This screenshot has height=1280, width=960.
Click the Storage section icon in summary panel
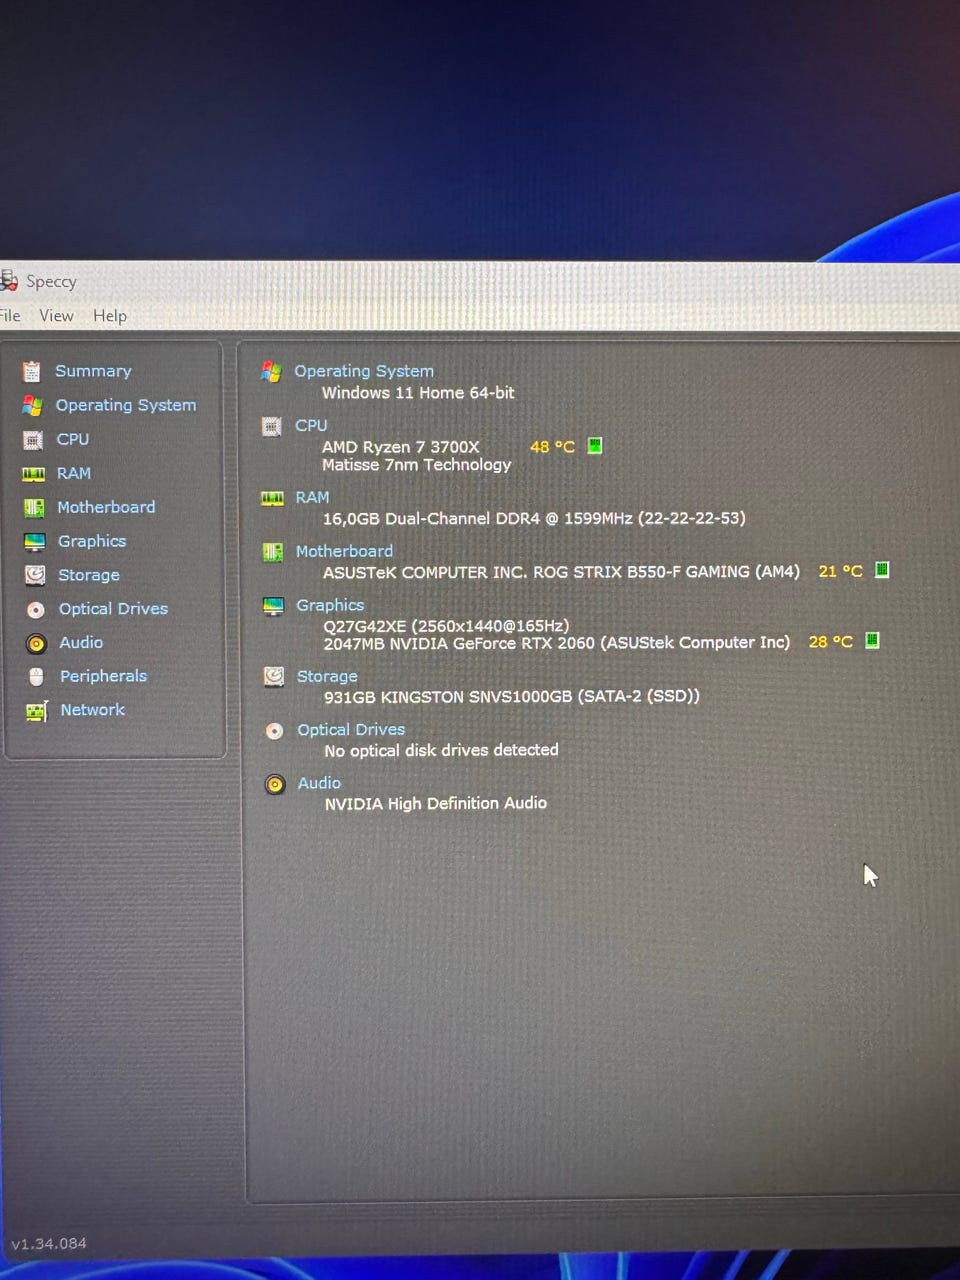273,677
